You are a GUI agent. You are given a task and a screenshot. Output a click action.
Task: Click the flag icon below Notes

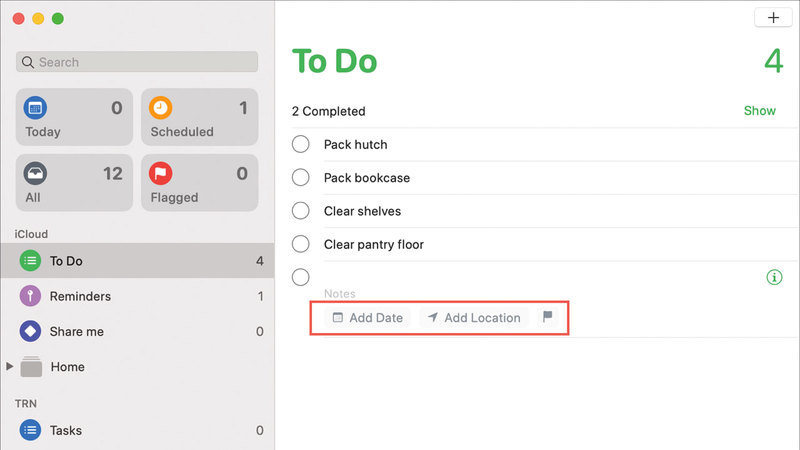(547, 317)
